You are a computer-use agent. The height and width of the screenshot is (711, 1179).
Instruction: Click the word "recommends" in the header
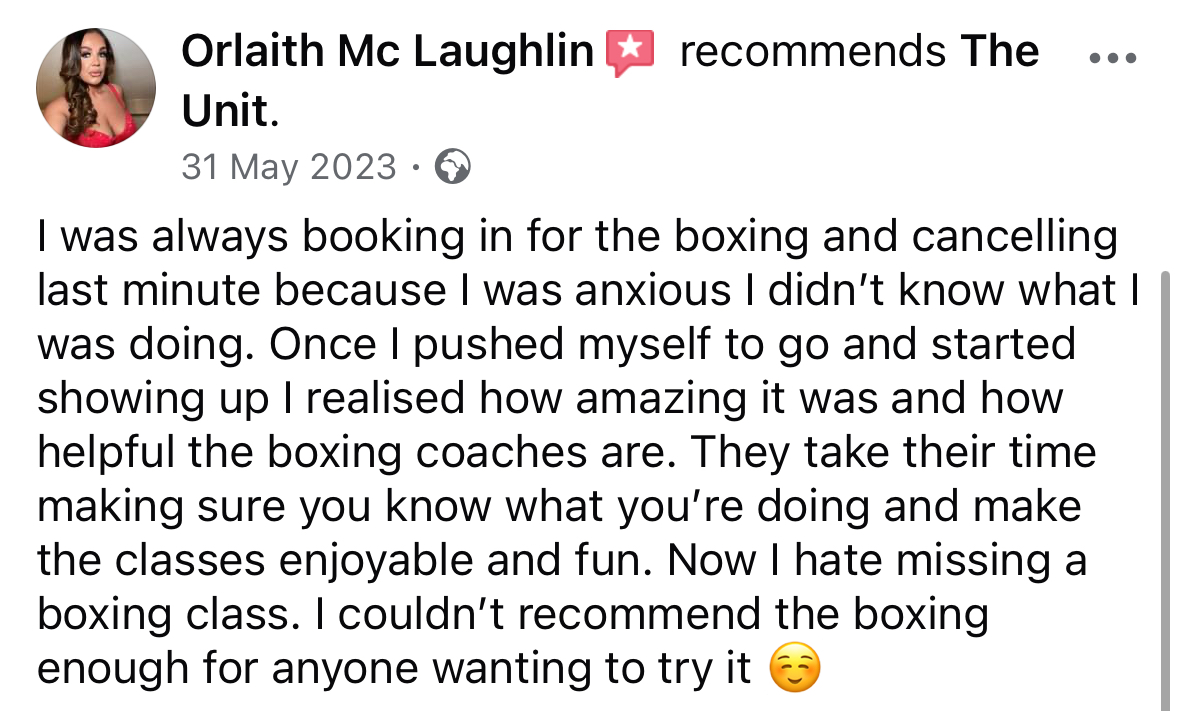tap(812, 51)
